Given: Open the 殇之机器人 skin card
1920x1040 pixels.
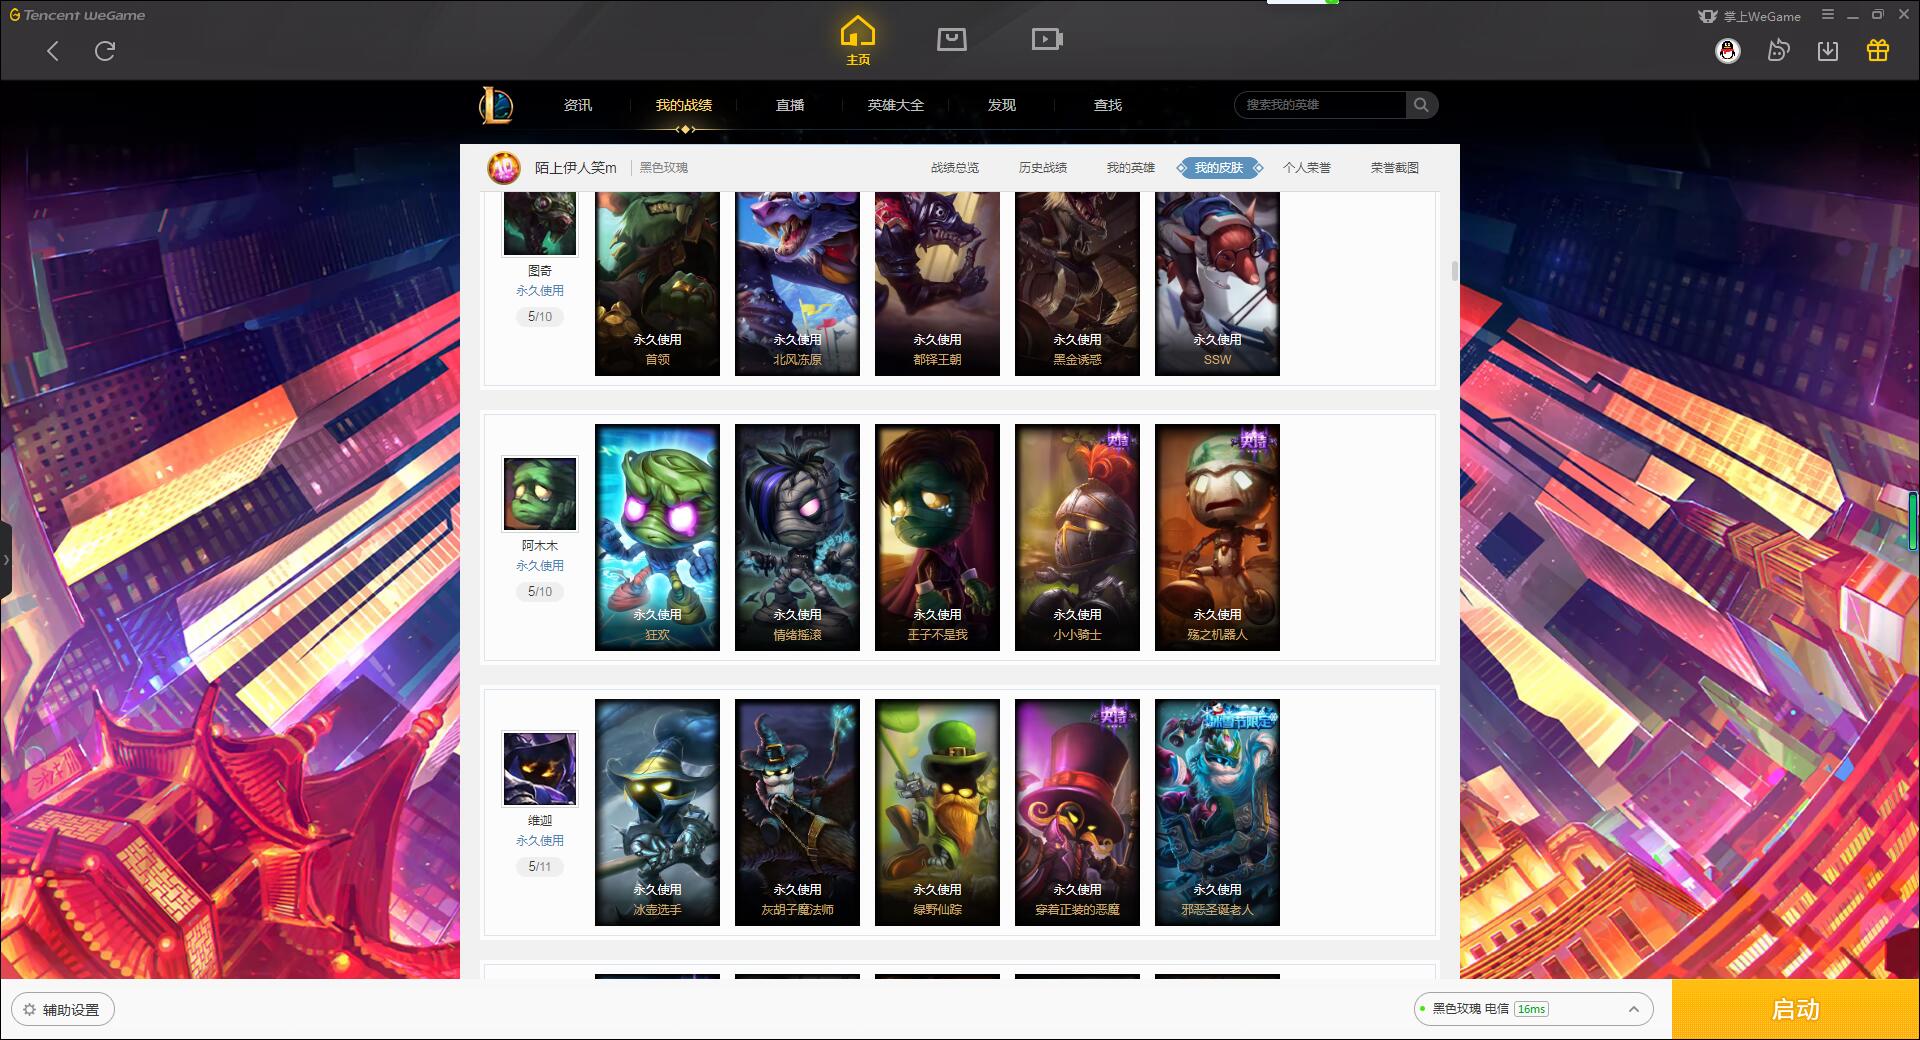Looking at the screenshot, I should tap(1217, 537).
